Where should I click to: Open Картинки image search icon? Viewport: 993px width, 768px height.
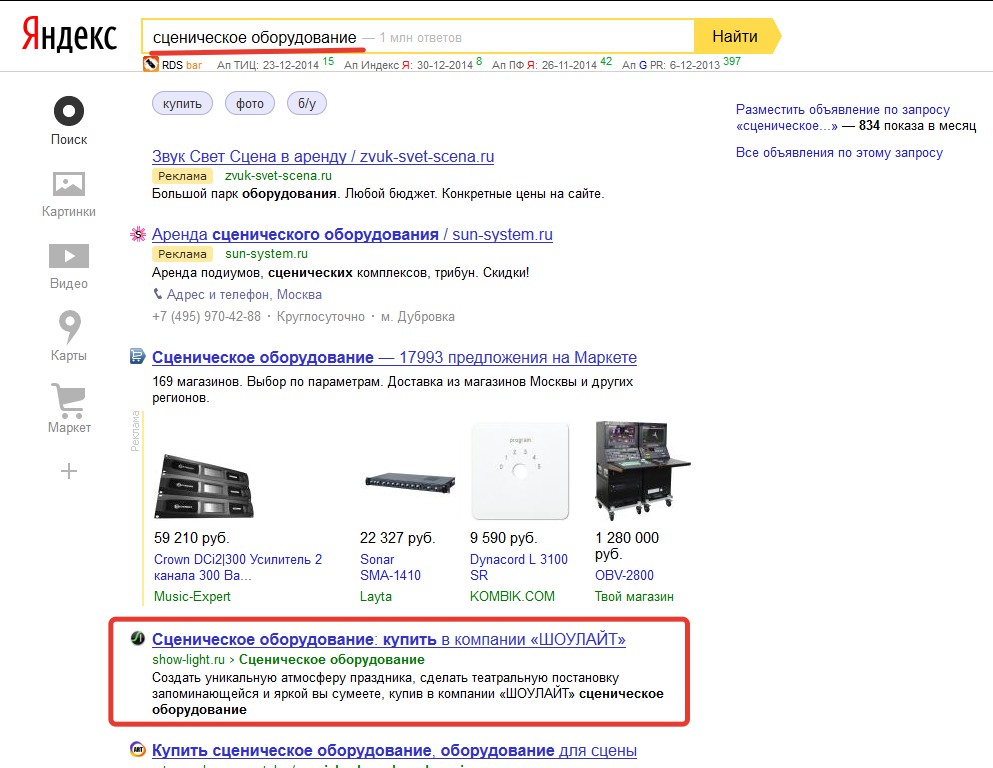tap(69, 184)
